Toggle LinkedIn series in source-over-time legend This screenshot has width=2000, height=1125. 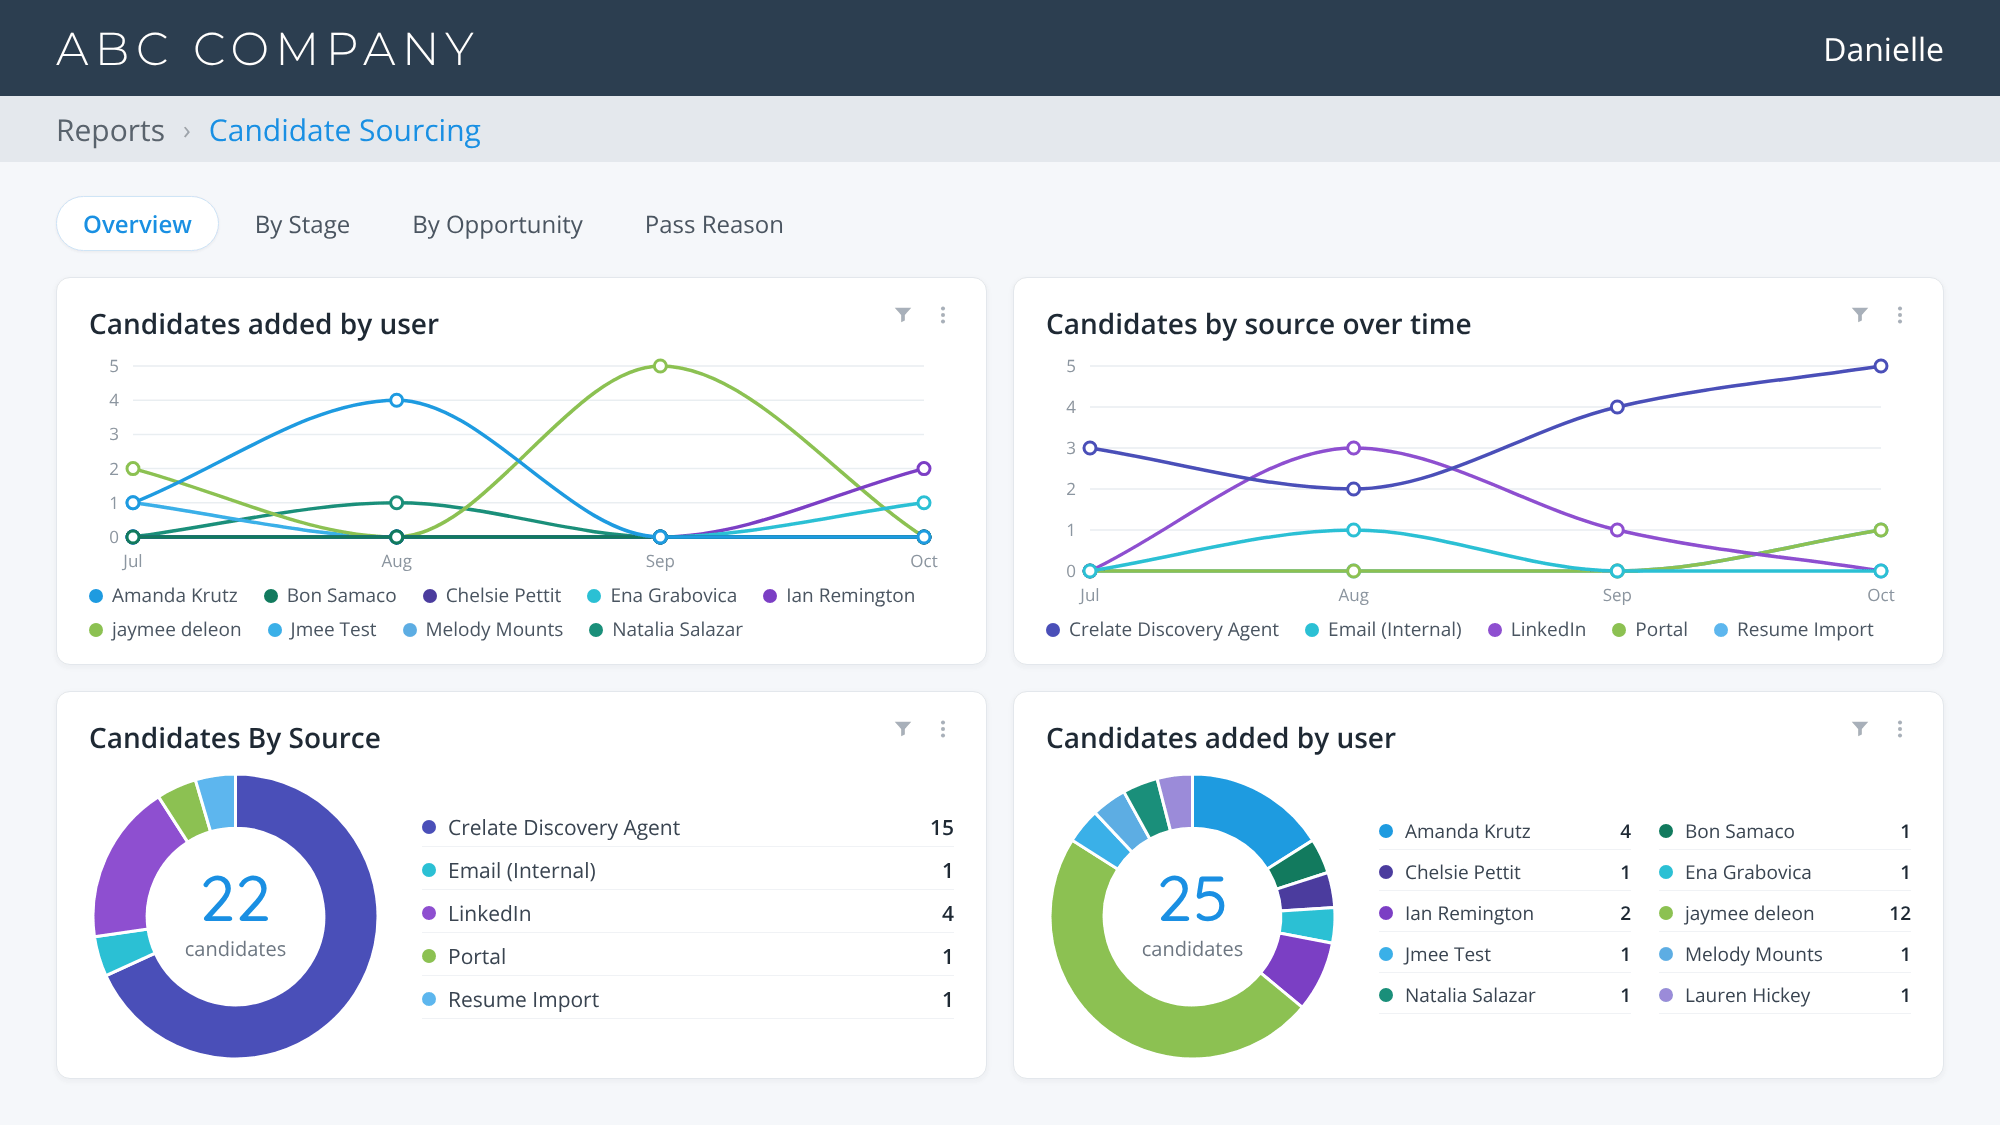pos(1537,629)
